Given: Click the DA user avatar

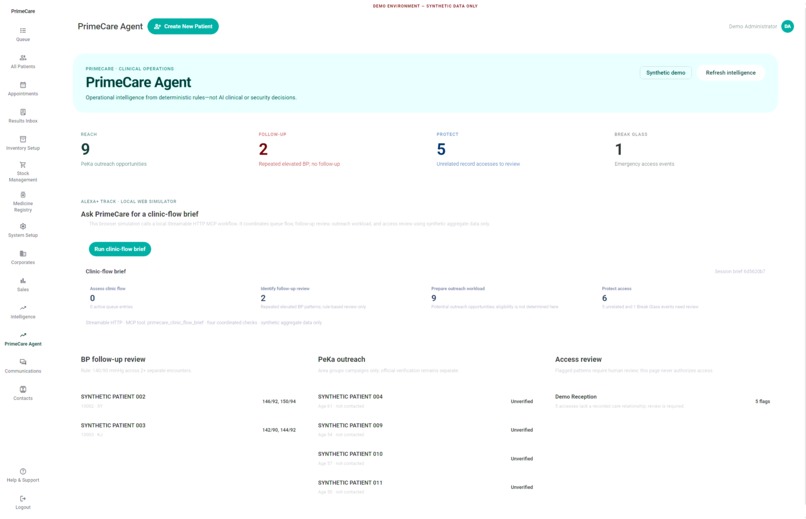Looking at the screenshot, I should (x=787, y=26).
